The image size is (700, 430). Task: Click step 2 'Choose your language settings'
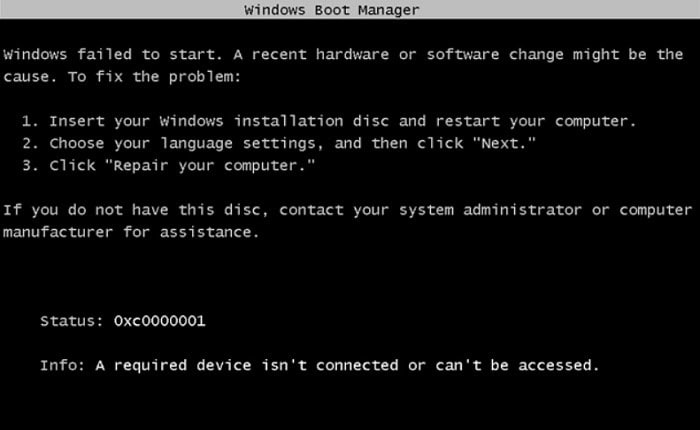coord(279,144)
